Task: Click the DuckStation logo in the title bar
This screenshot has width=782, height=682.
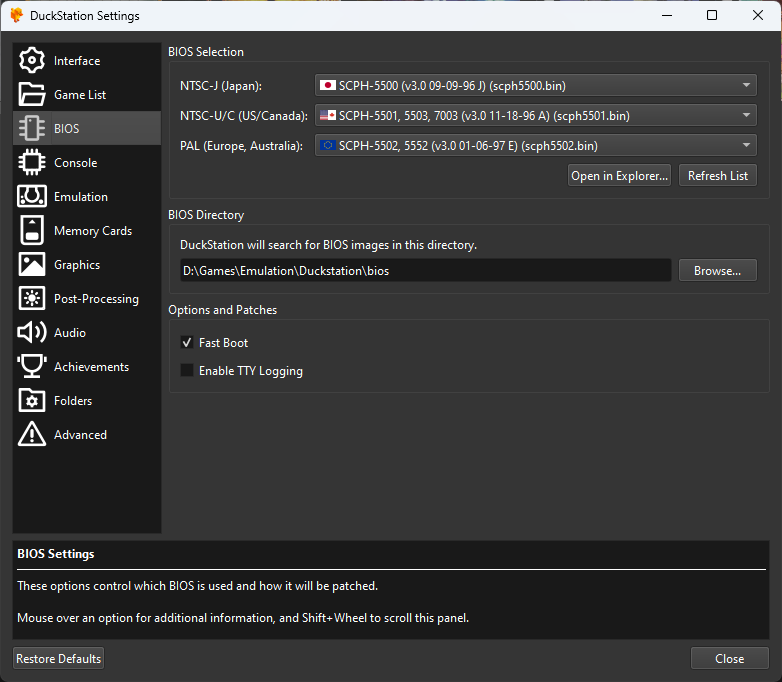Action: coord(16,15)
